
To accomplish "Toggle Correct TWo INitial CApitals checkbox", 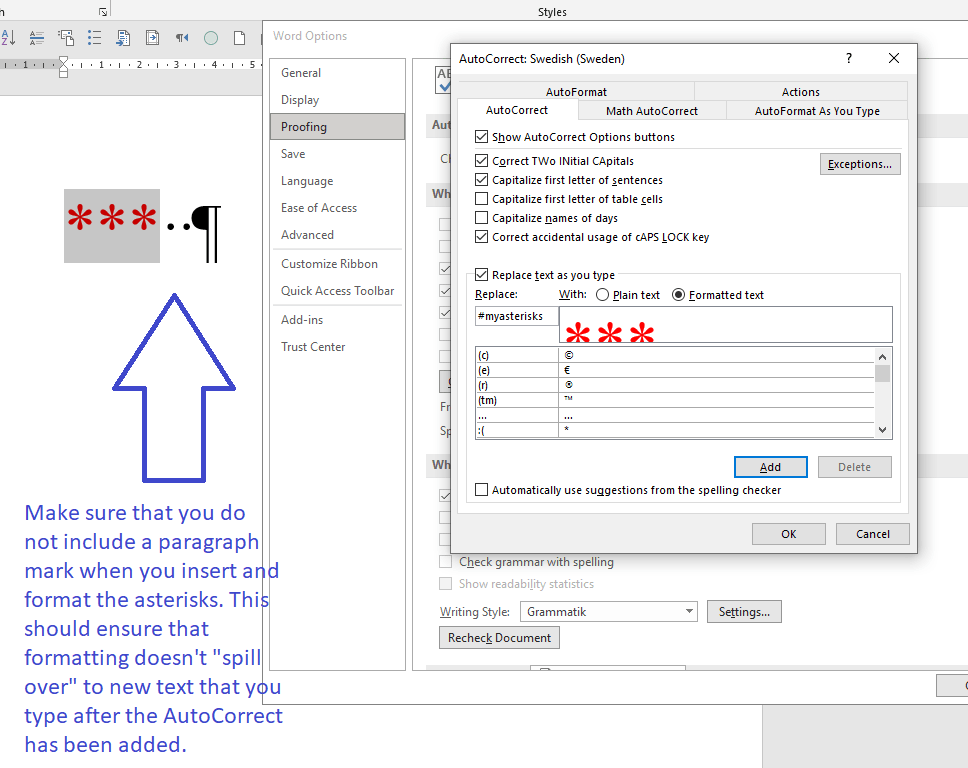I will [482, 161].
